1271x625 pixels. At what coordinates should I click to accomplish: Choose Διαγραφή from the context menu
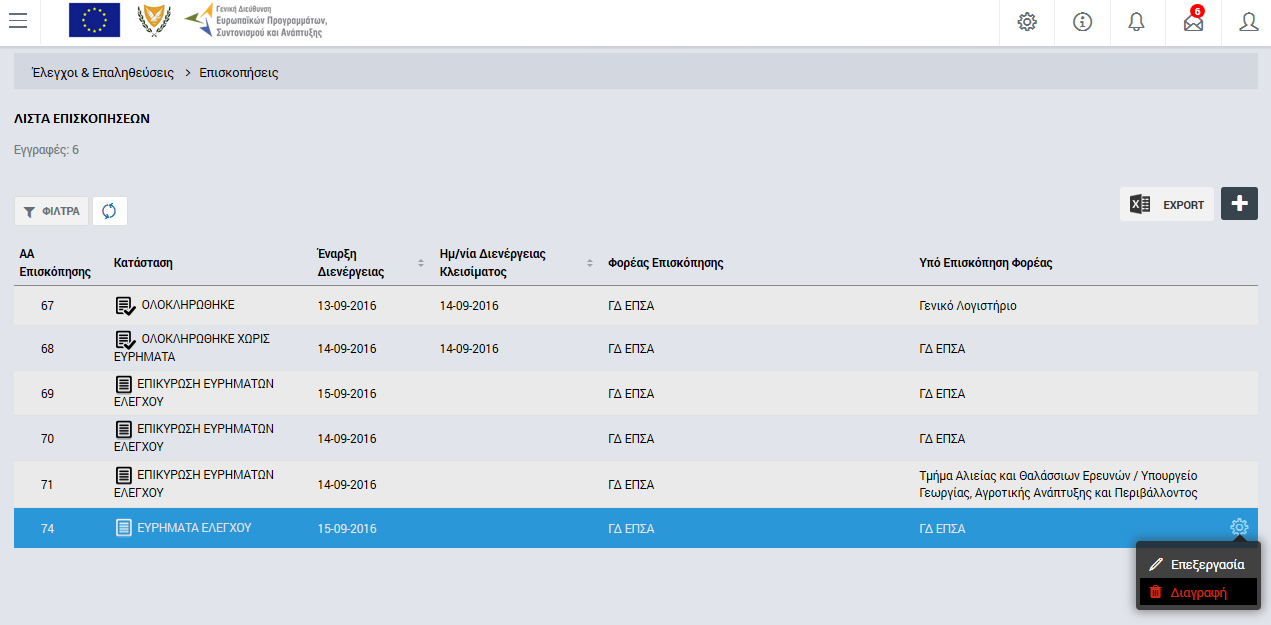click(x=1198, y=592)
